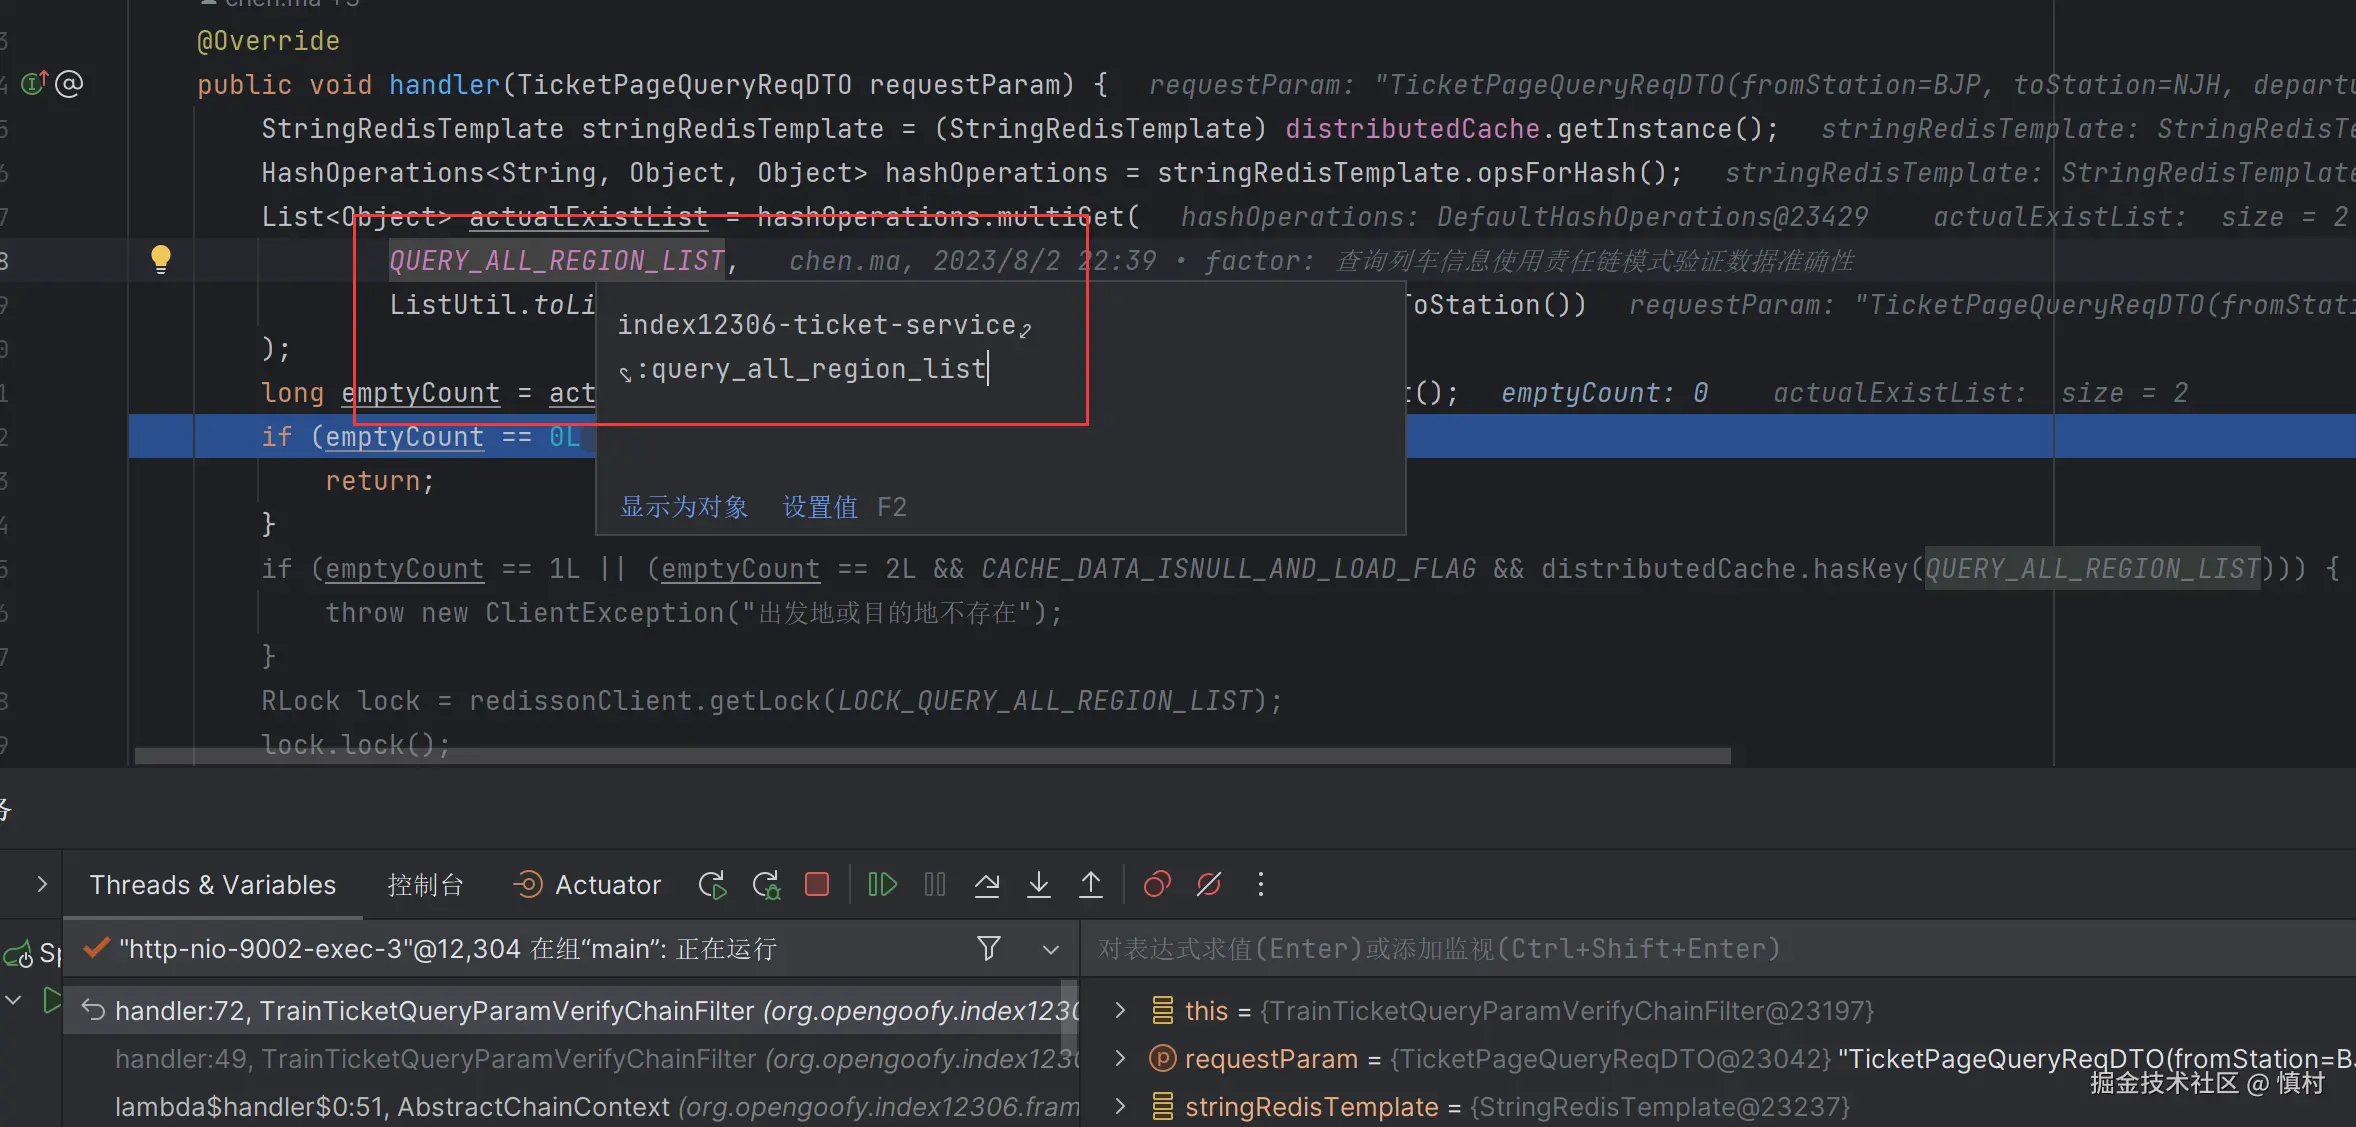Click the Step Over icon

pos(987,885)
